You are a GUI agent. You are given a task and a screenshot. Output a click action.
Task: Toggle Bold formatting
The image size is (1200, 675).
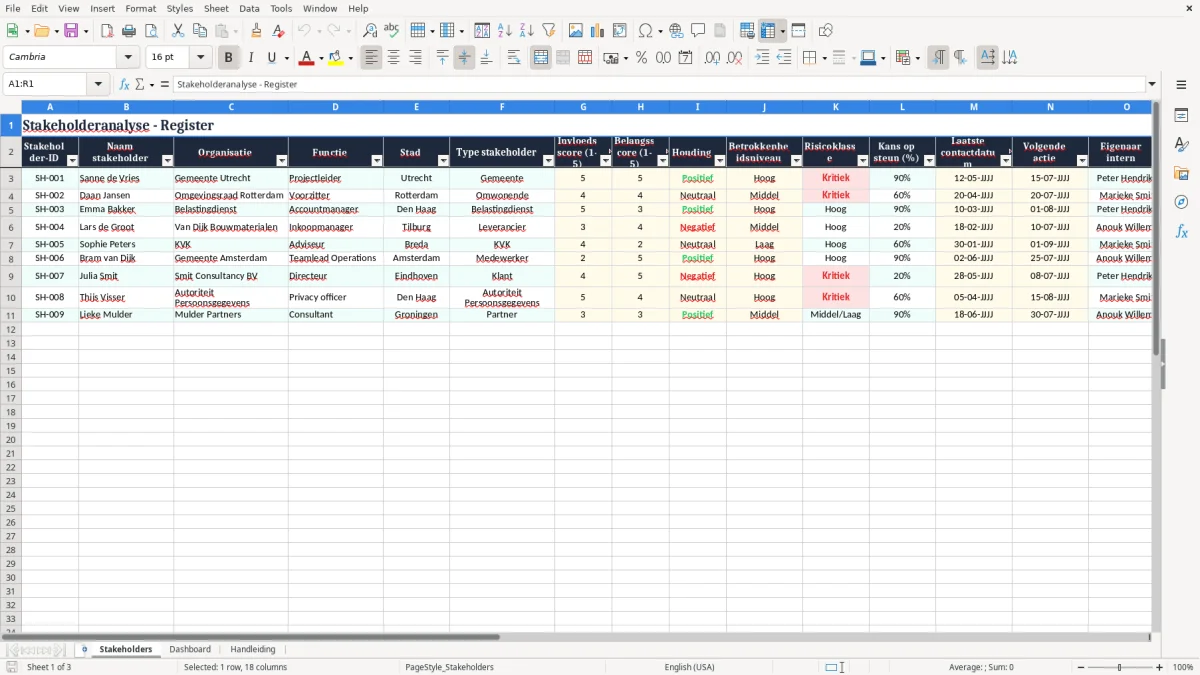[x=229, y=58]
